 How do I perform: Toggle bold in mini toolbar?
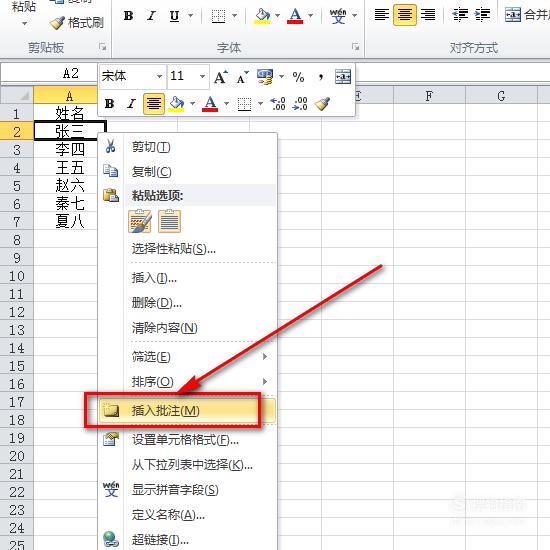tap(109, 103)
